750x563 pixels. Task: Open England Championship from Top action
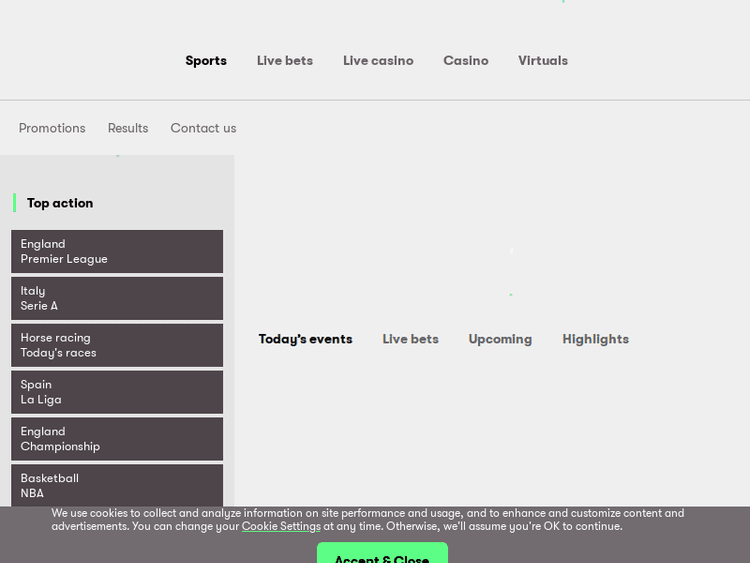pyautogui.click(x=117, y=439)
